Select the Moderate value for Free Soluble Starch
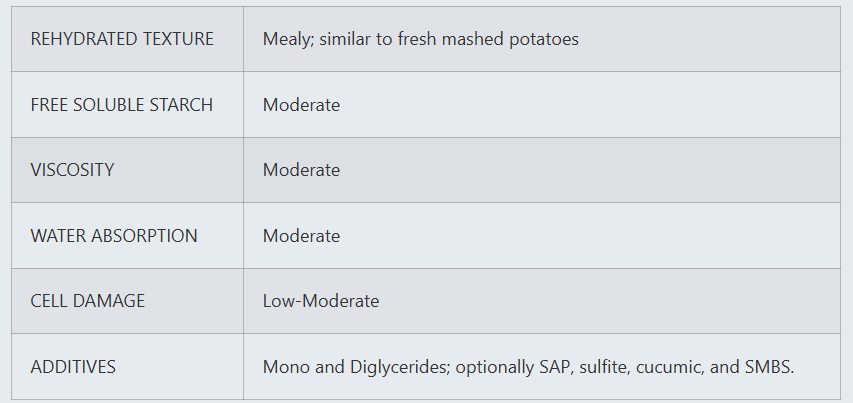853x403 pixels. coord(301,104)
